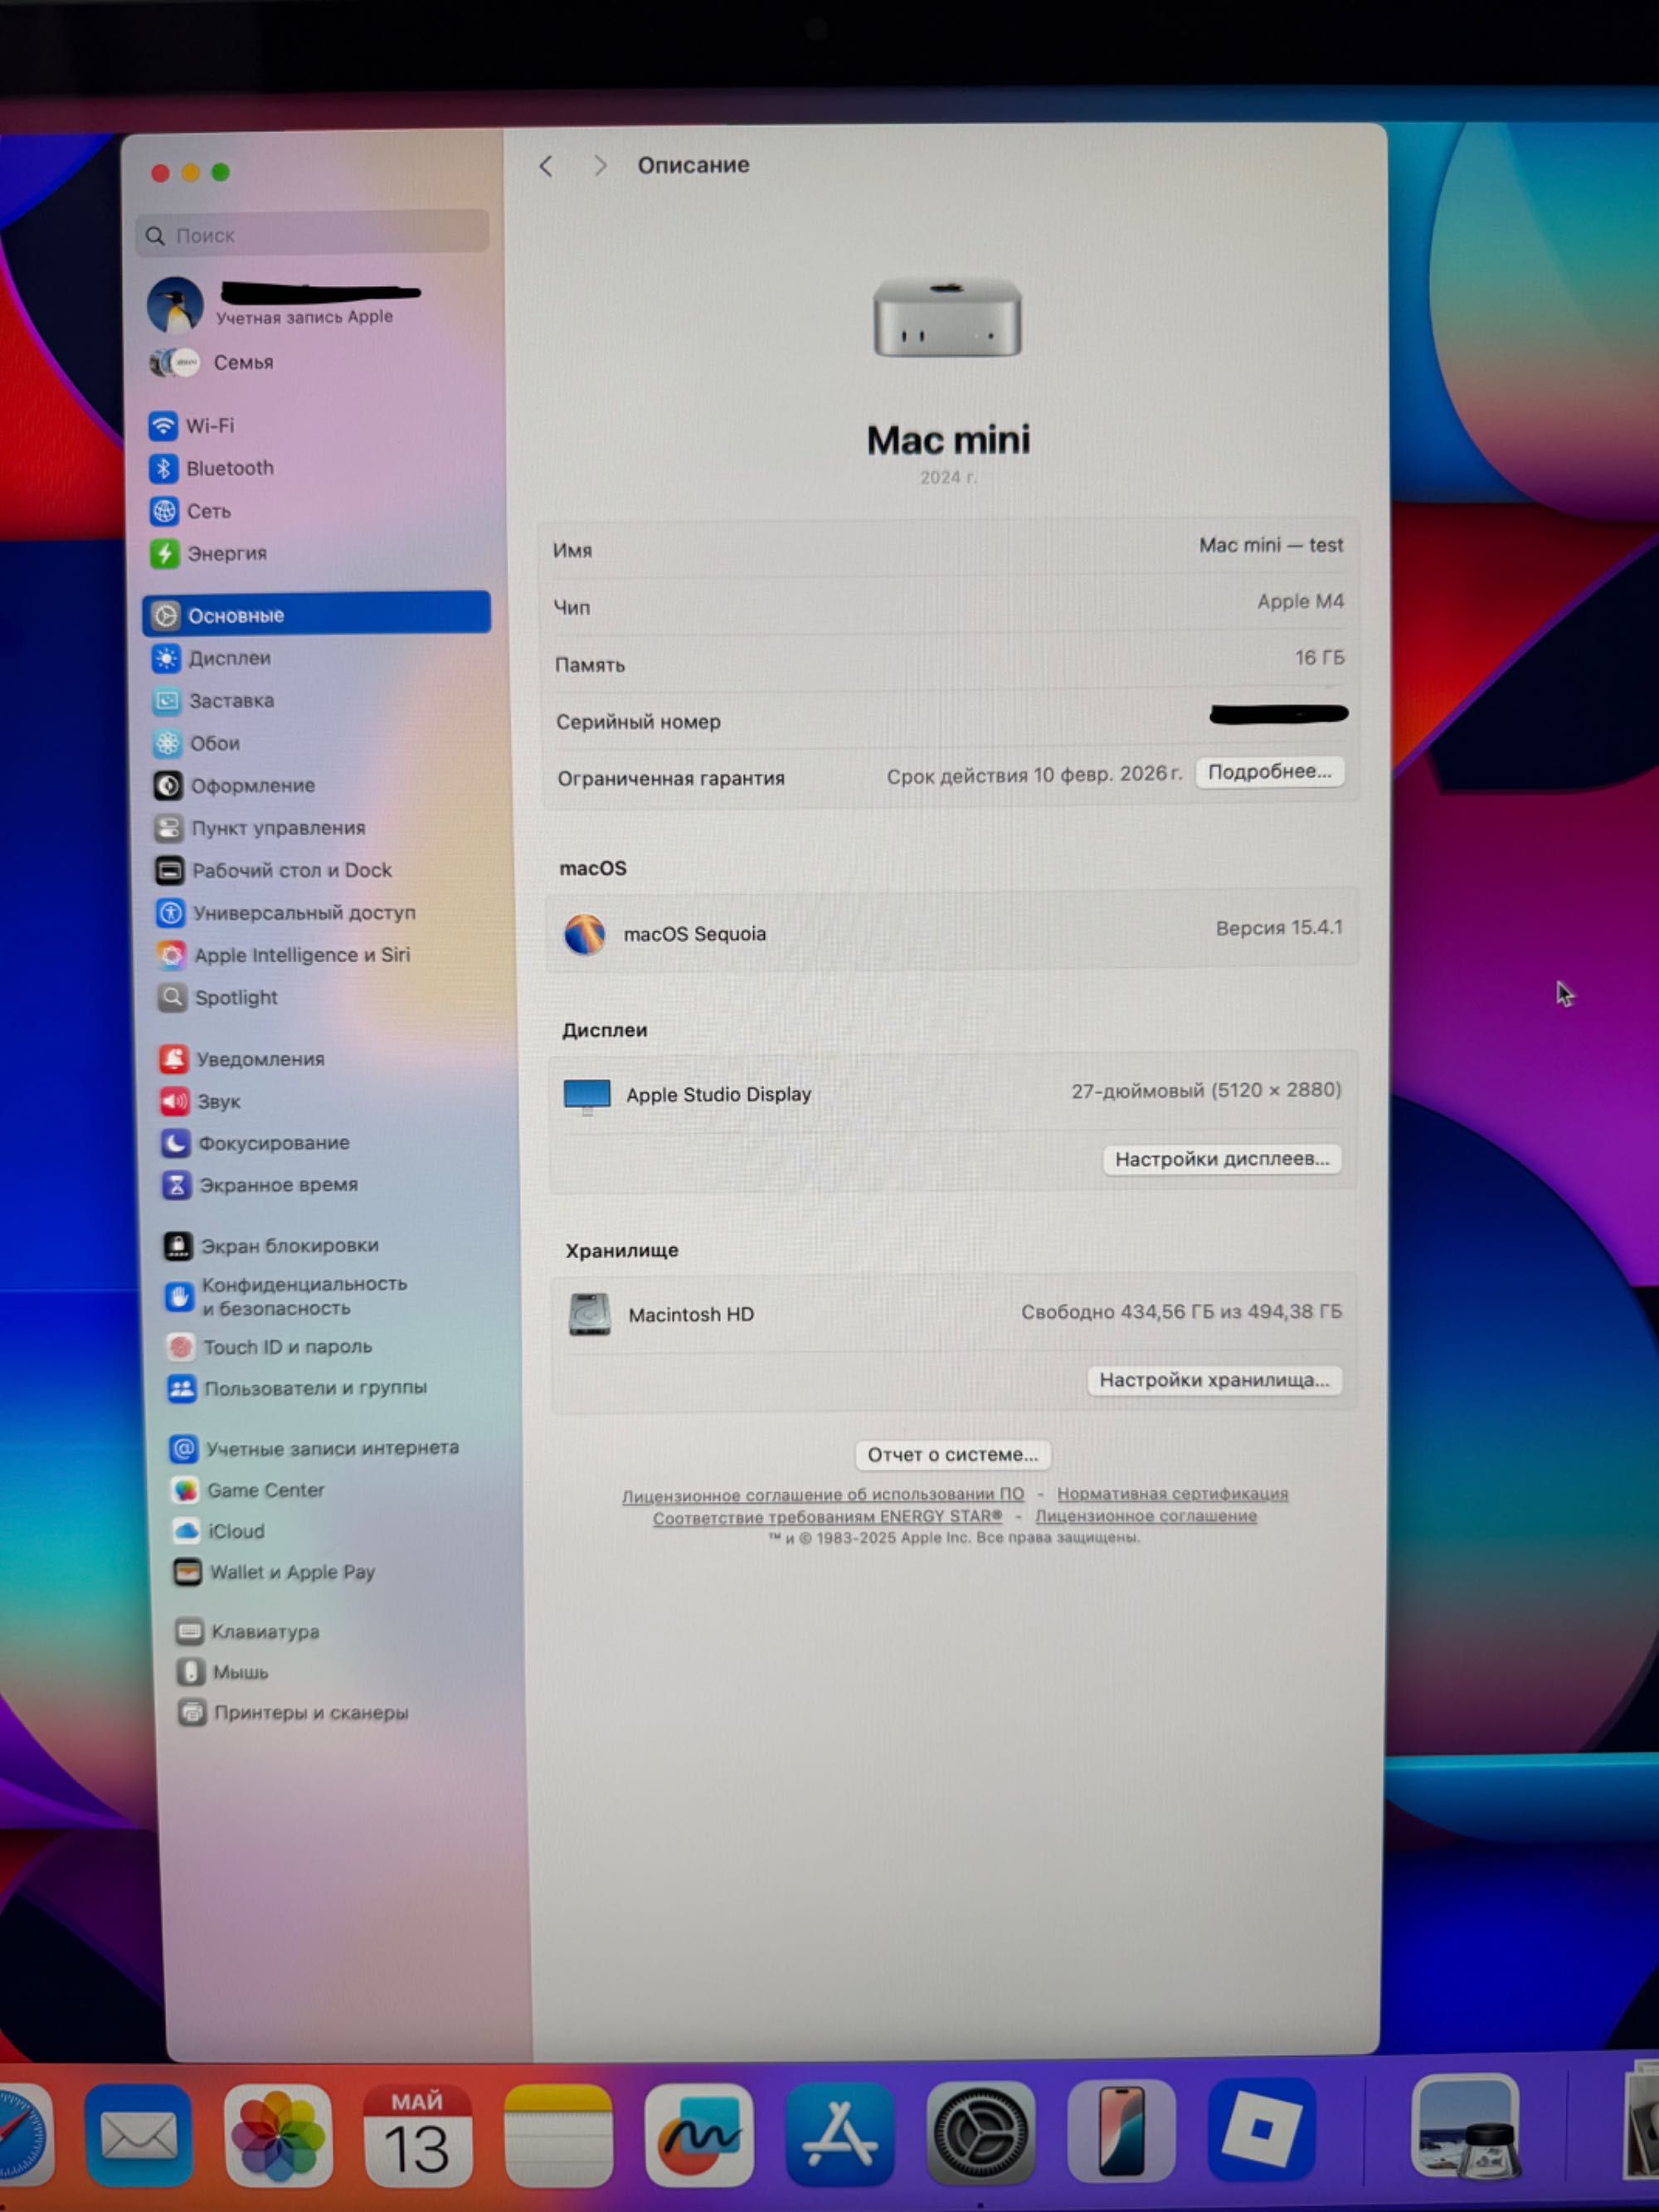Click the macOS Sequoia row
The image size is (1659, 2212).
coord(952,931)
